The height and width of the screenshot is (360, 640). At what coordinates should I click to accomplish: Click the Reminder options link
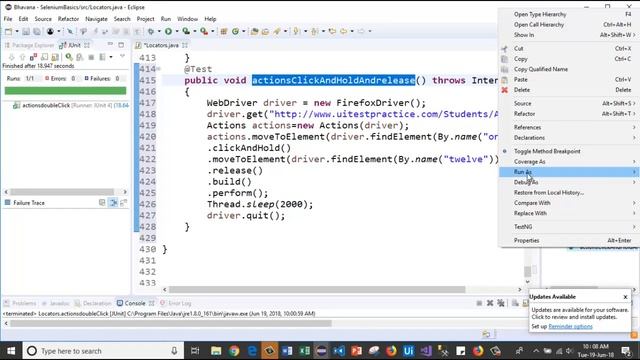570,327
